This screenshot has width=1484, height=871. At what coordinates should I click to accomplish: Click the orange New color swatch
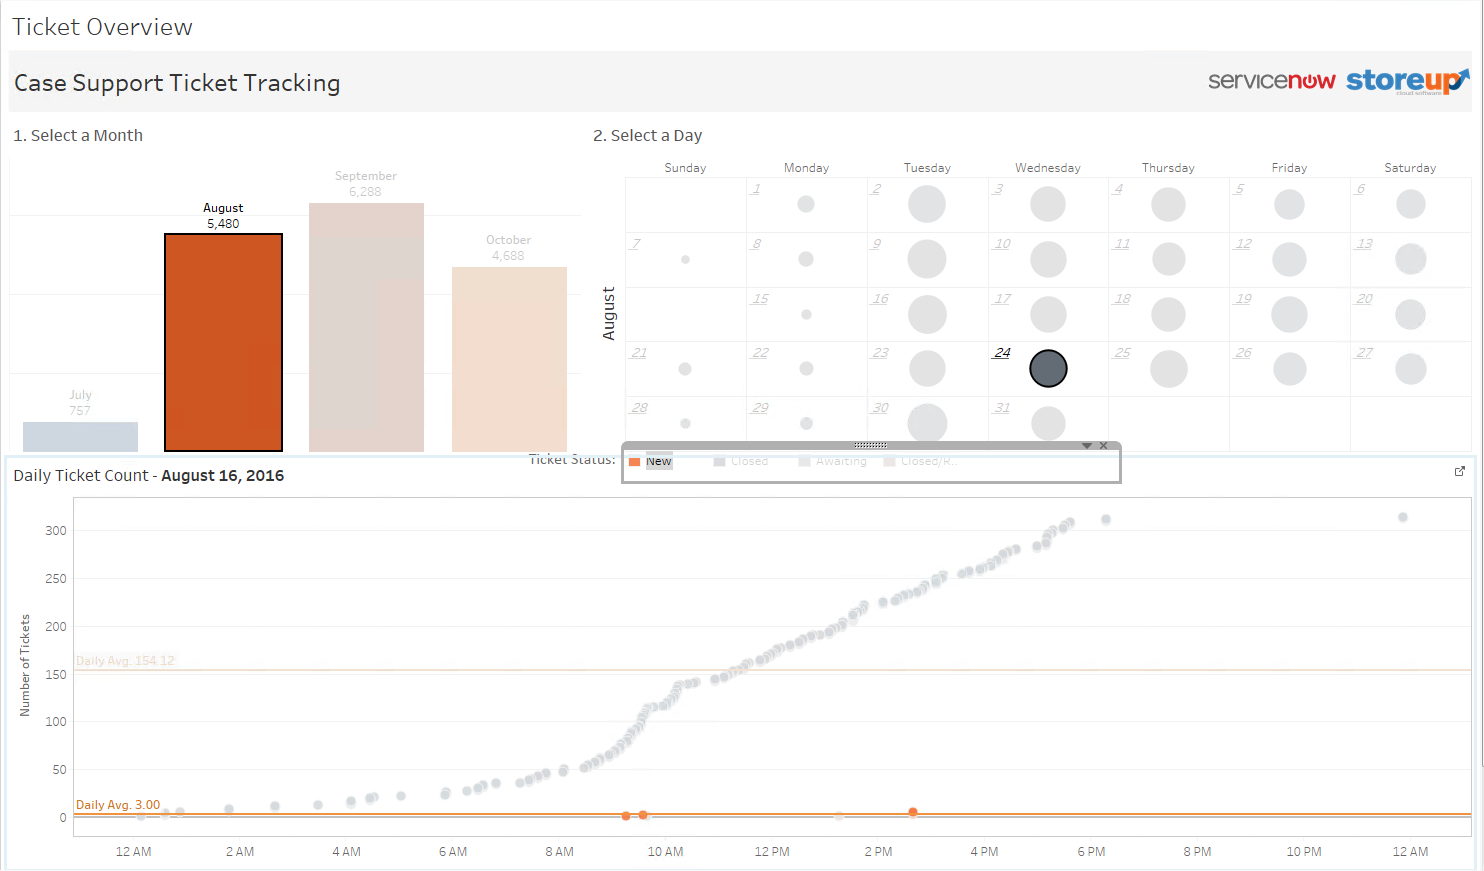click(x=637, y=461)
